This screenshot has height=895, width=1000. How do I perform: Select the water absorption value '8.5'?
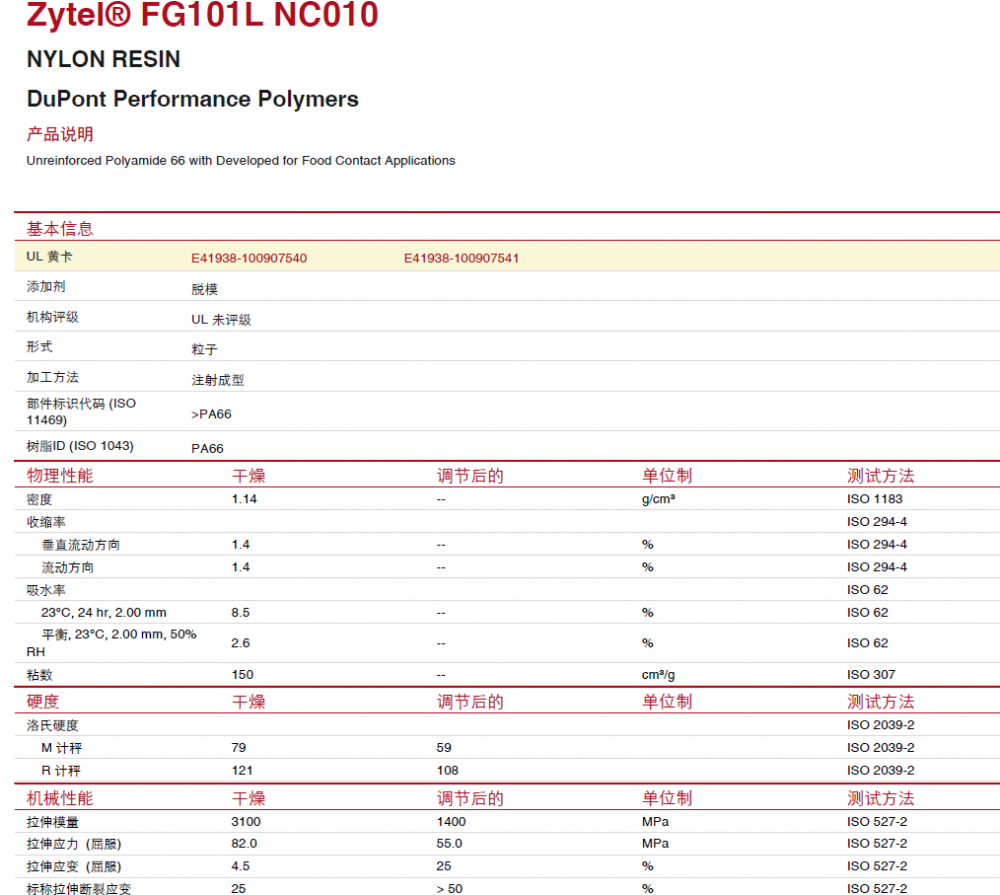(240, 612)
